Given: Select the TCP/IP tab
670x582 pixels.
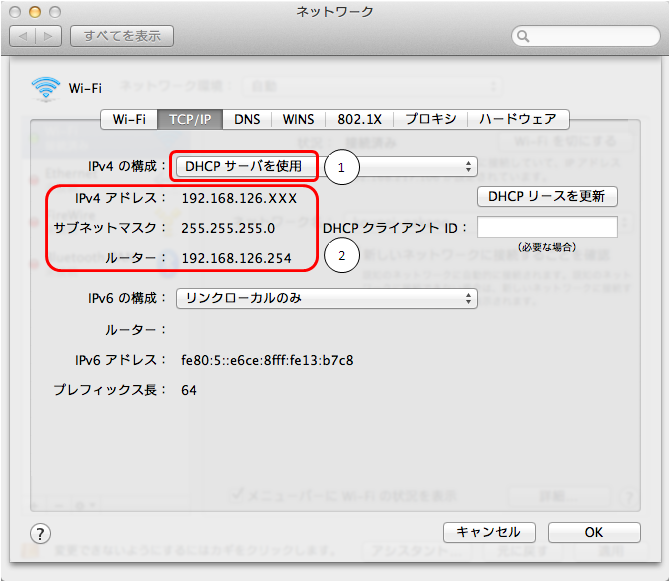Looking at the screenshot, I should point(190,119).
